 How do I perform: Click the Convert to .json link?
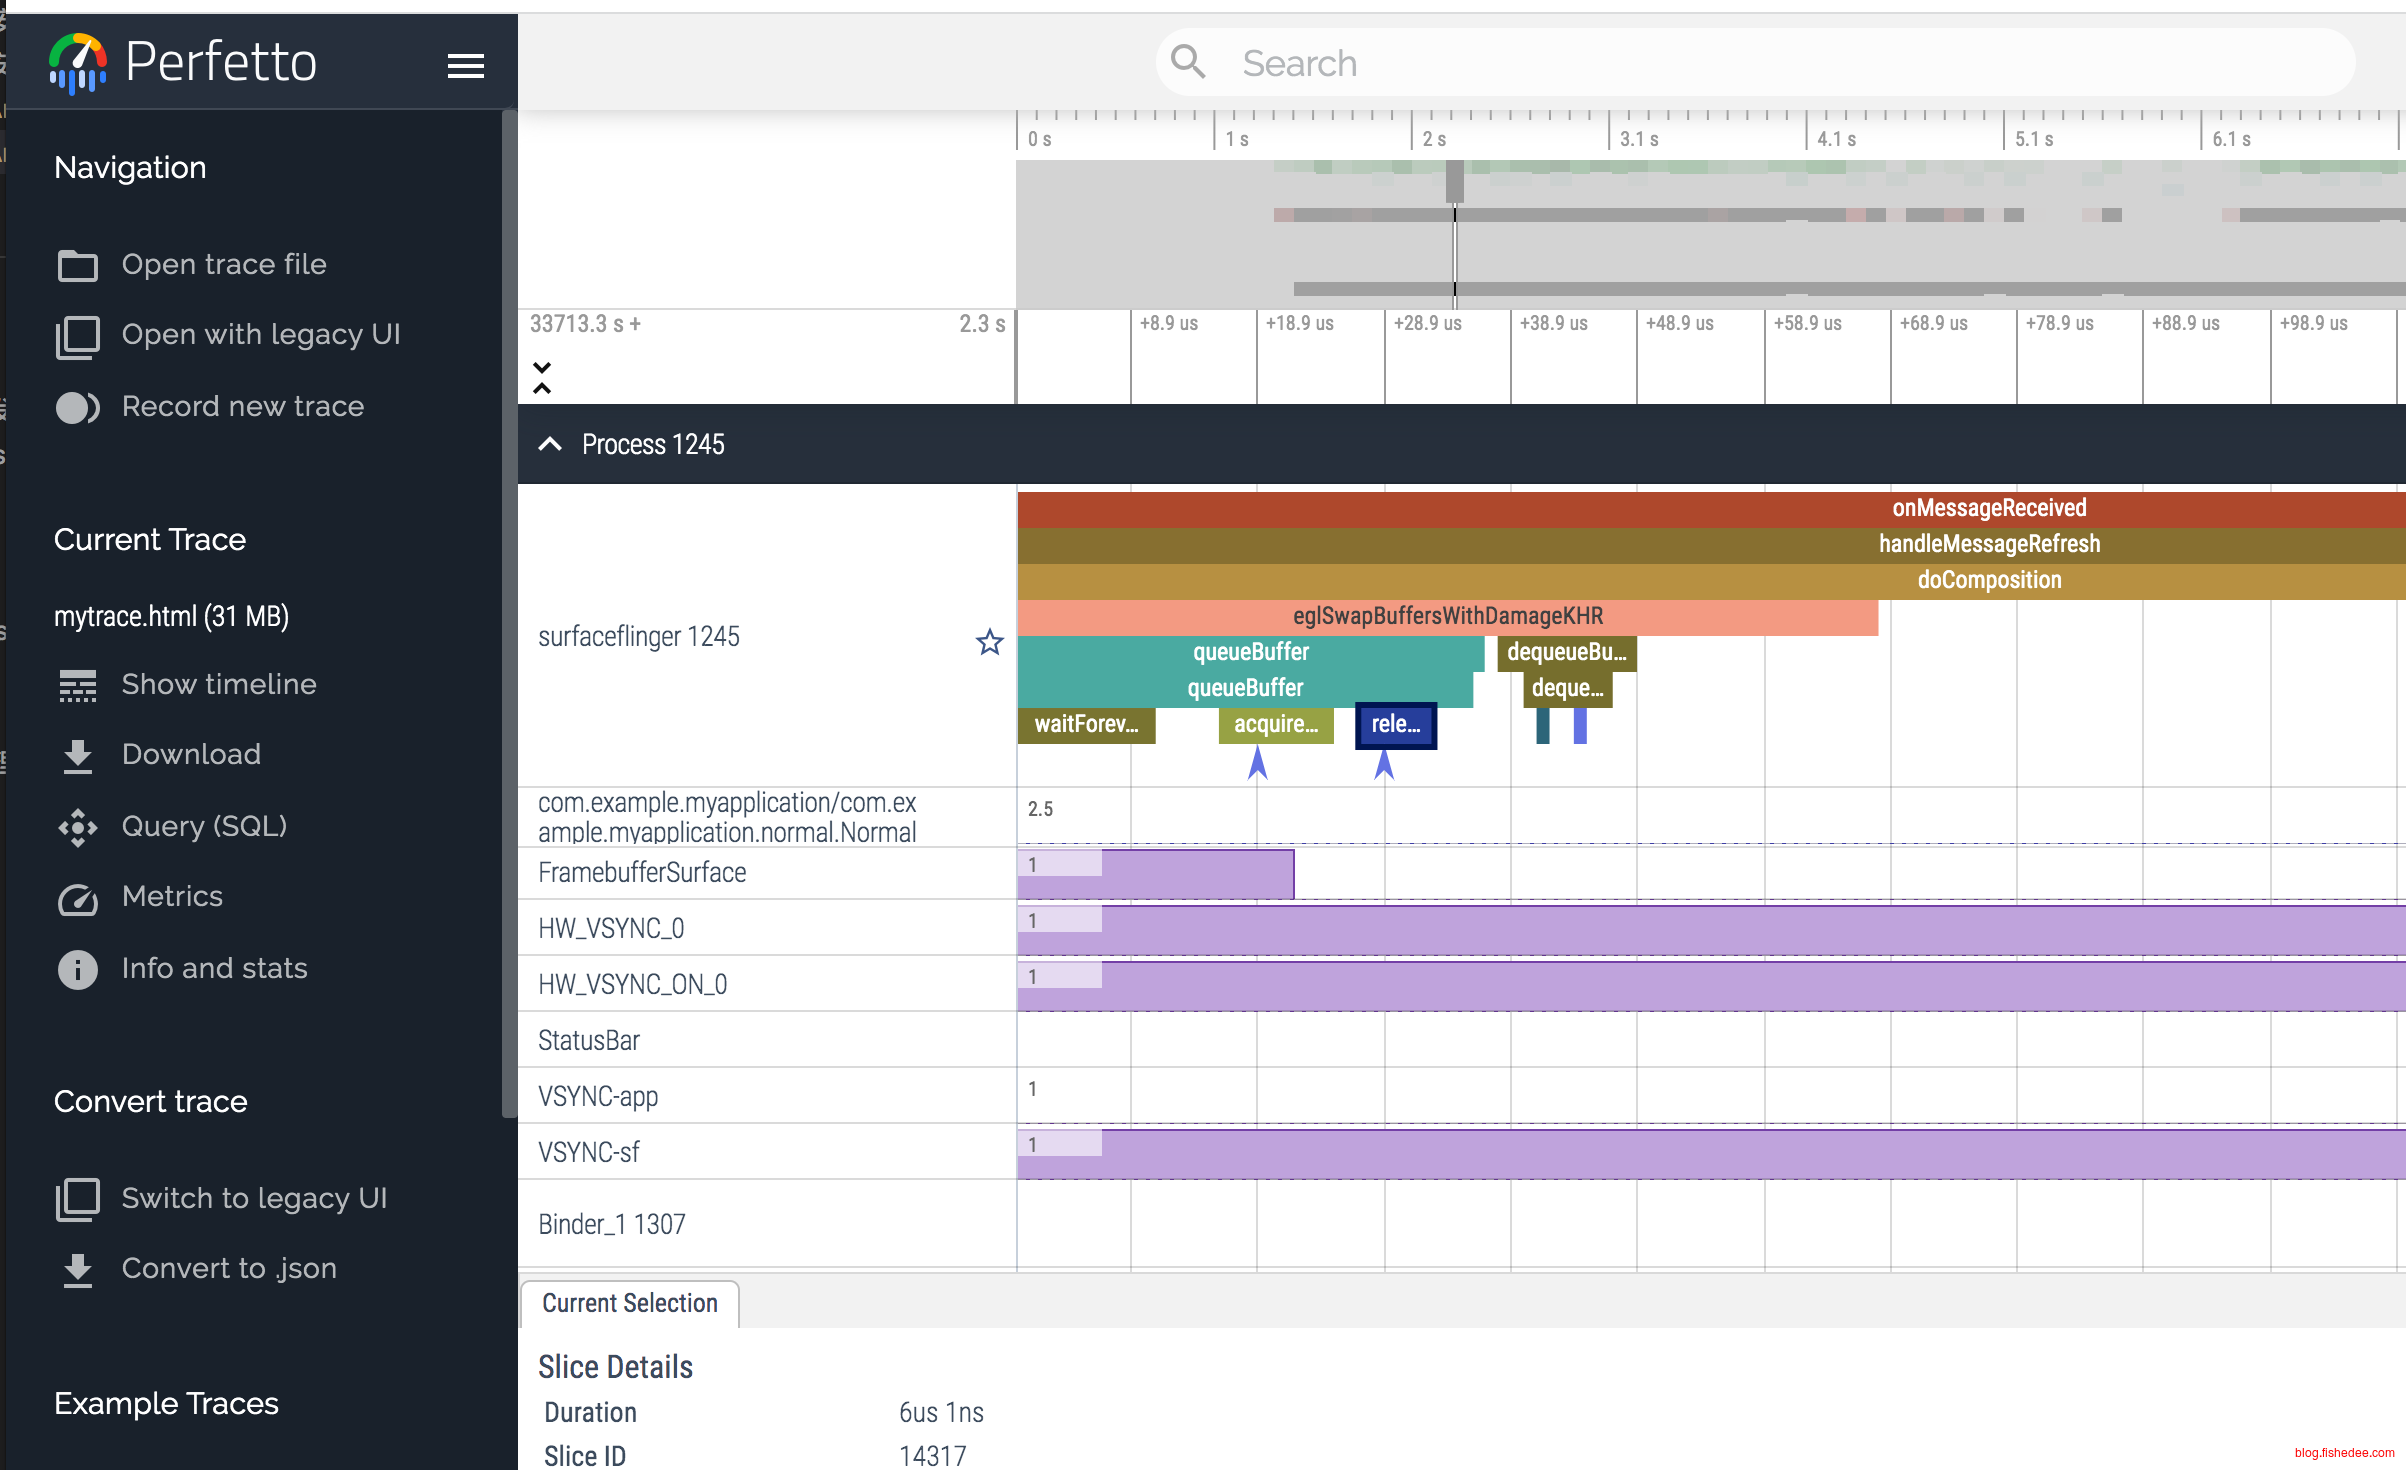click(229, 1268)
